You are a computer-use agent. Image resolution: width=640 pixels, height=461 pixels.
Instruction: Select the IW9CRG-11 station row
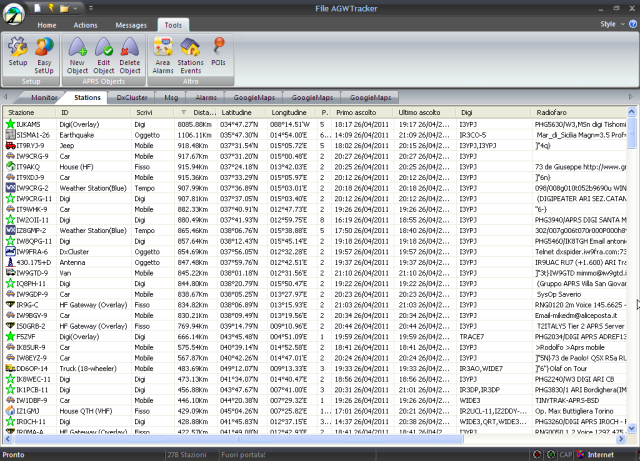point(315,198)
